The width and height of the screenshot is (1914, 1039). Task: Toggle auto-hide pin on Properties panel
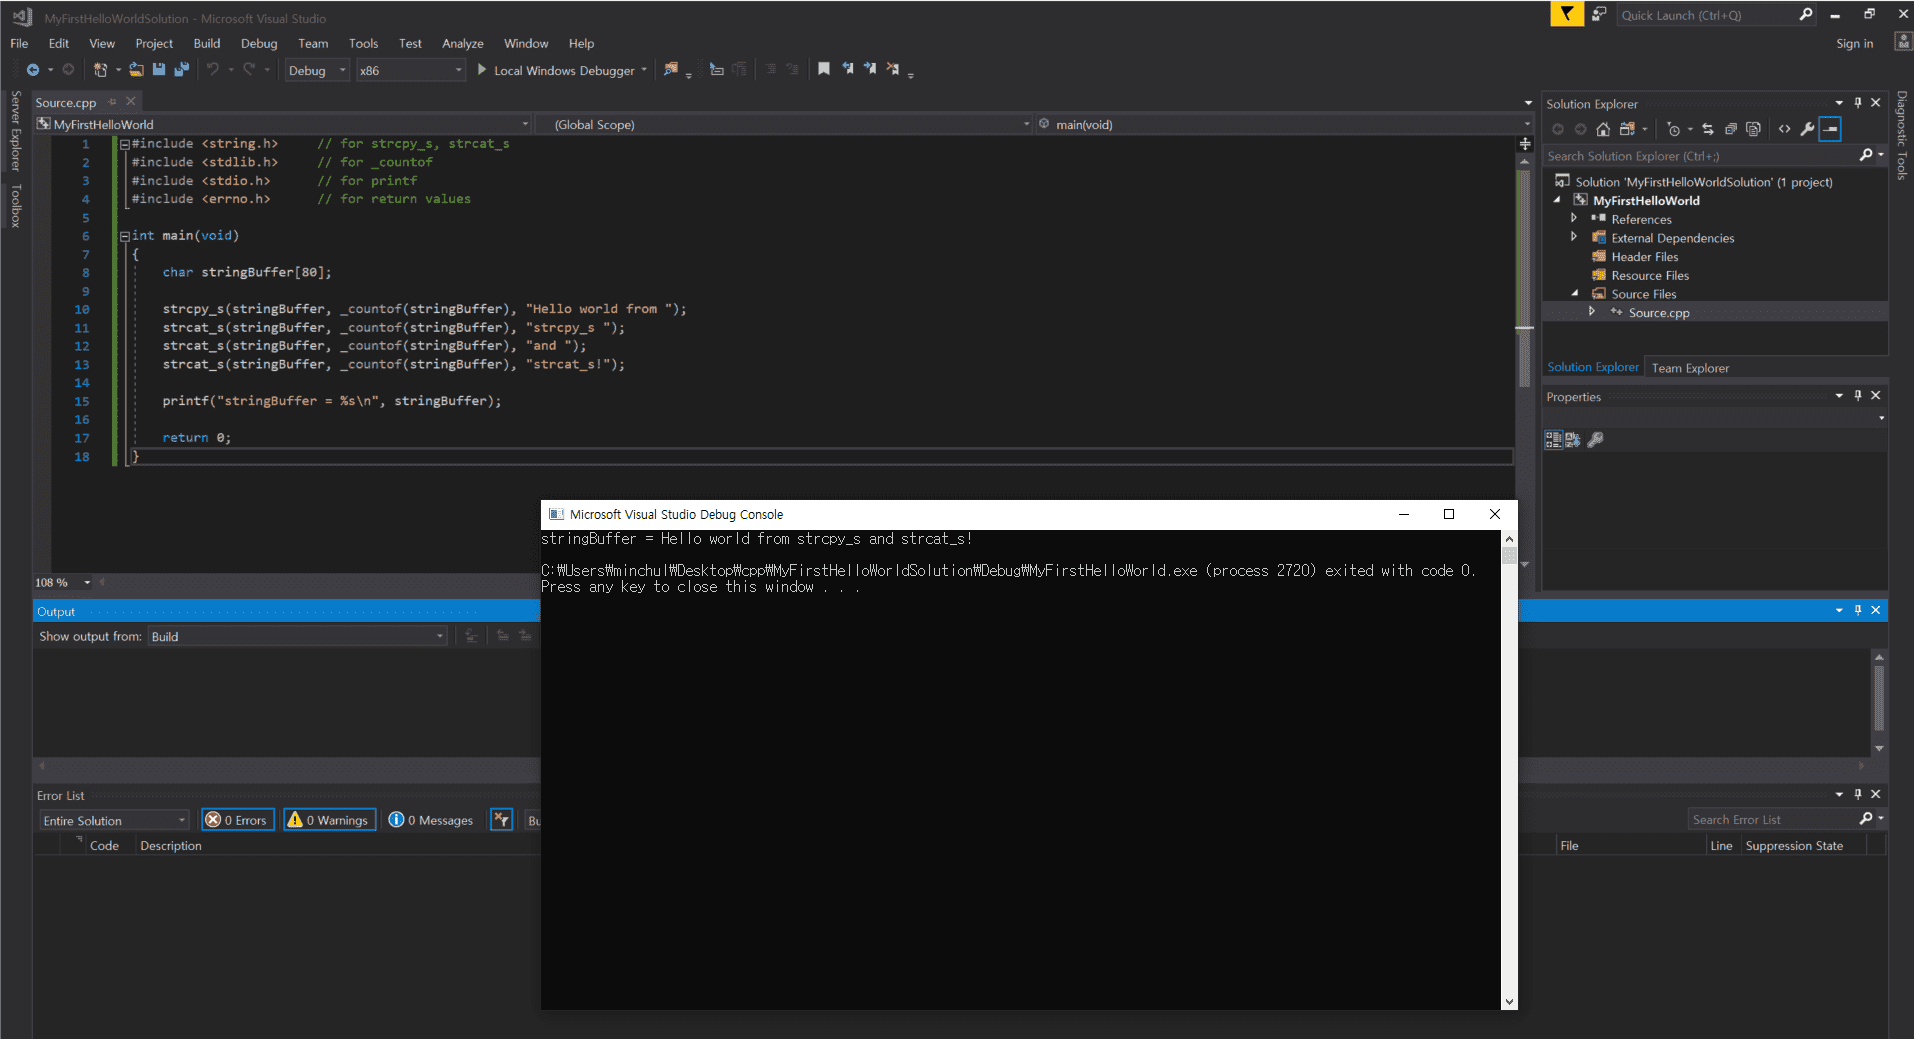click(1858, 396)
